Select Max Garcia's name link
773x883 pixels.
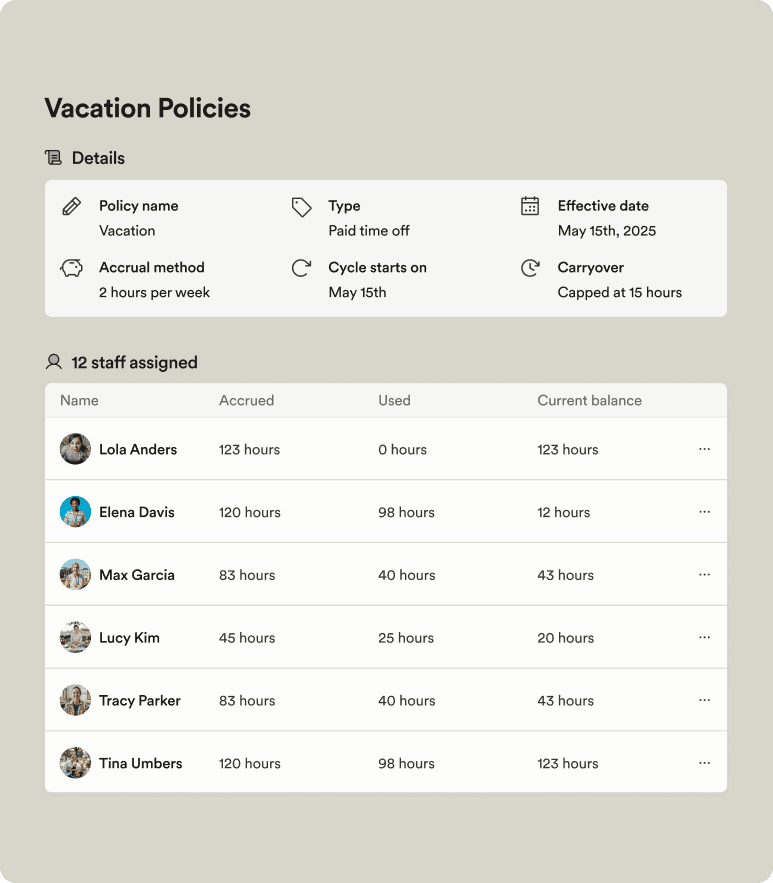(138, 574)
